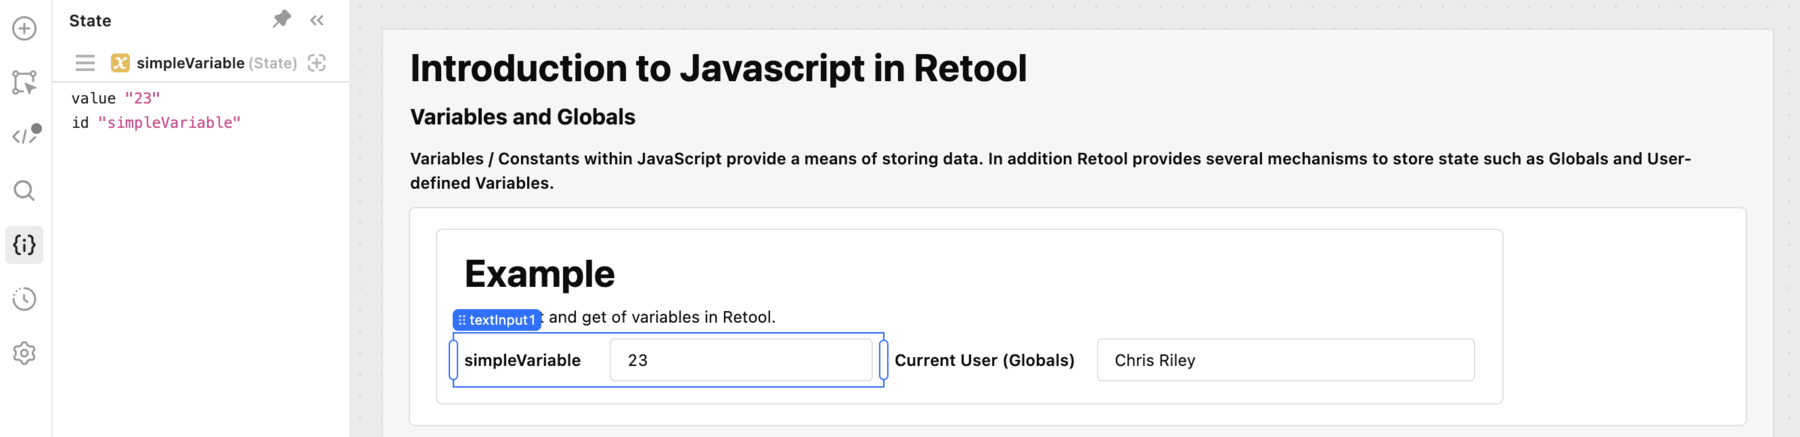This screenshot has width=1800, height=437.
Task: Open the Add component plus icon
Action: (24, 28)
